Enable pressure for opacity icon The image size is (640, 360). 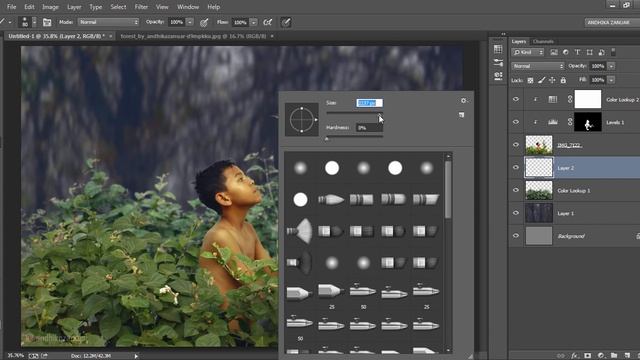[x=204, y=22]
